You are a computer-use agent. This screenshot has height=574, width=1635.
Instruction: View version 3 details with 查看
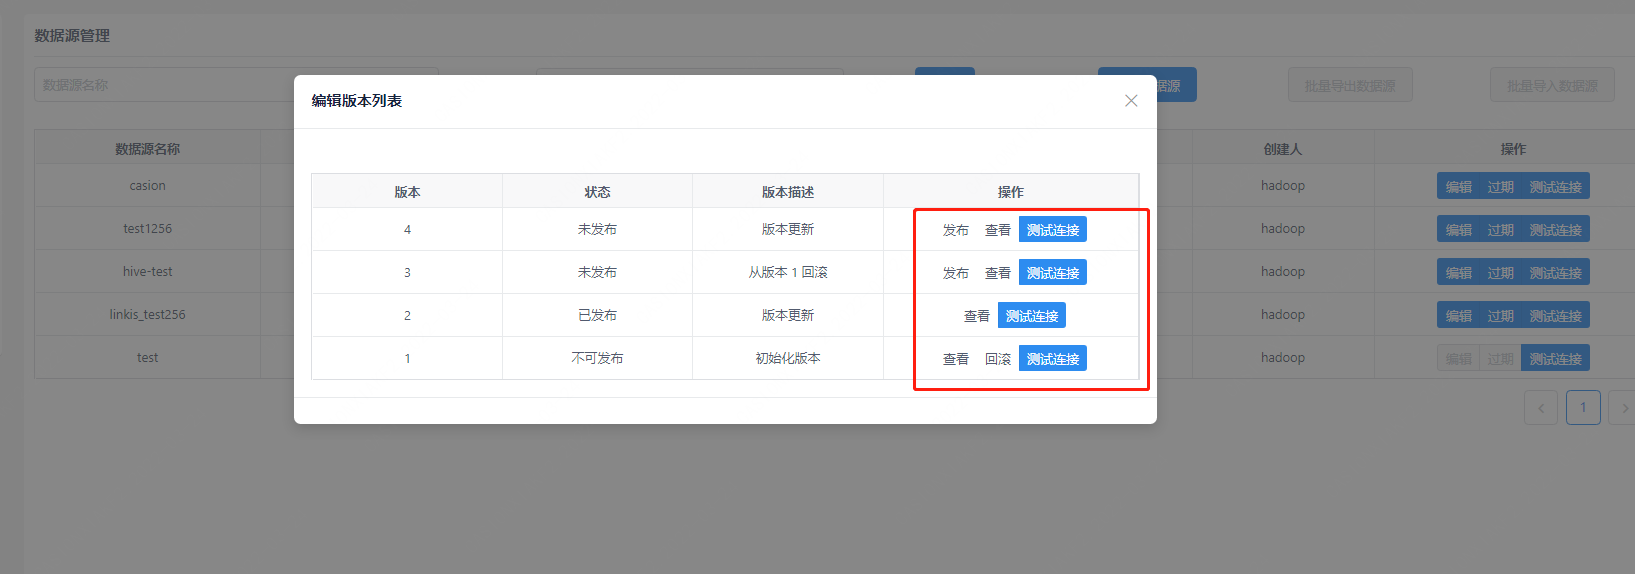(997, 273)
